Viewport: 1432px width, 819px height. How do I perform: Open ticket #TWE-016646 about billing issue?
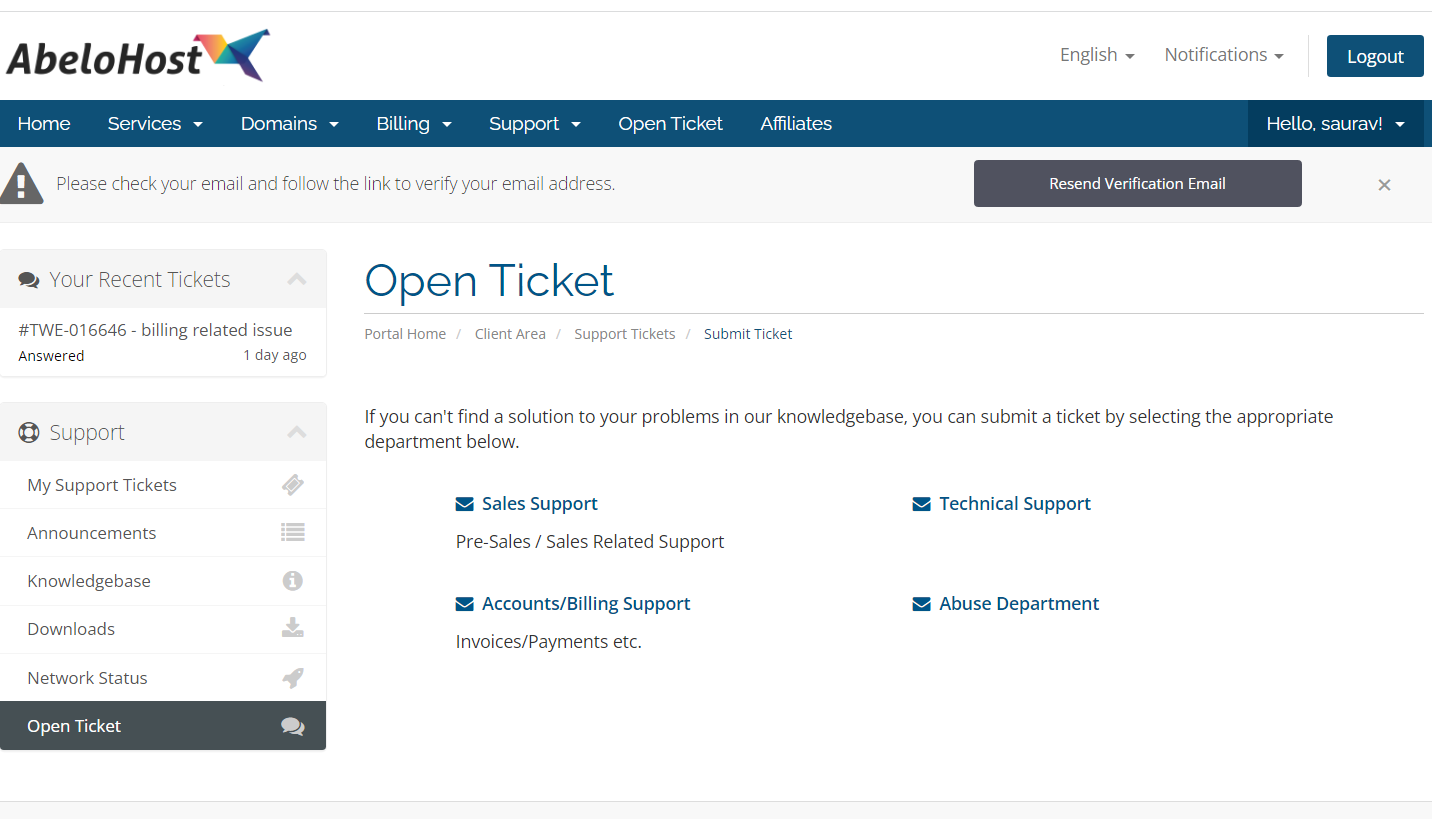[155, 329]
